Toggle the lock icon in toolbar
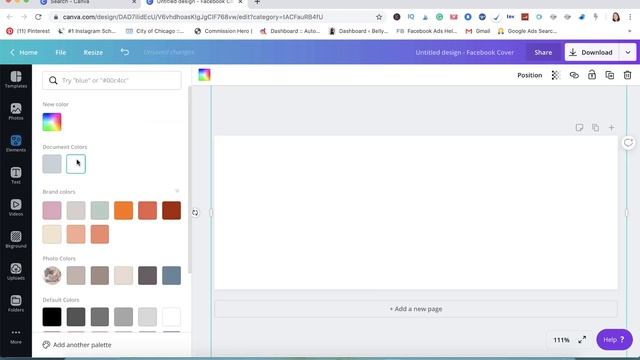Image resolution: width=640 pixels, height=360 pixels. (592, 75)
